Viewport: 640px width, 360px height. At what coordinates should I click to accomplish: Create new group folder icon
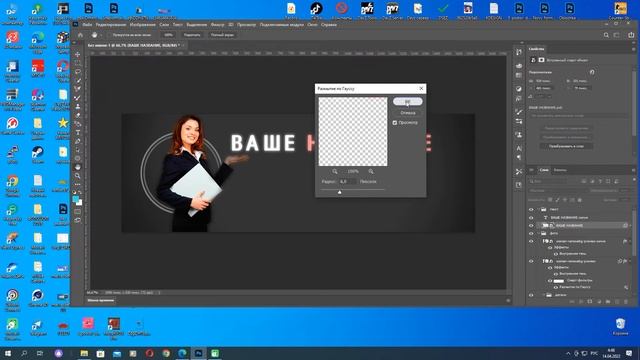tap(608, 302)
